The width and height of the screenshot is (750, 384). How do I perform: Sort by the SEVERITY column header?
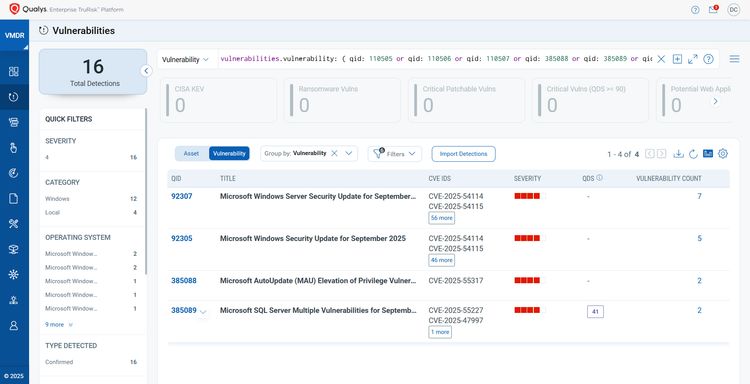pyautogui.click(x=527, y=178)
